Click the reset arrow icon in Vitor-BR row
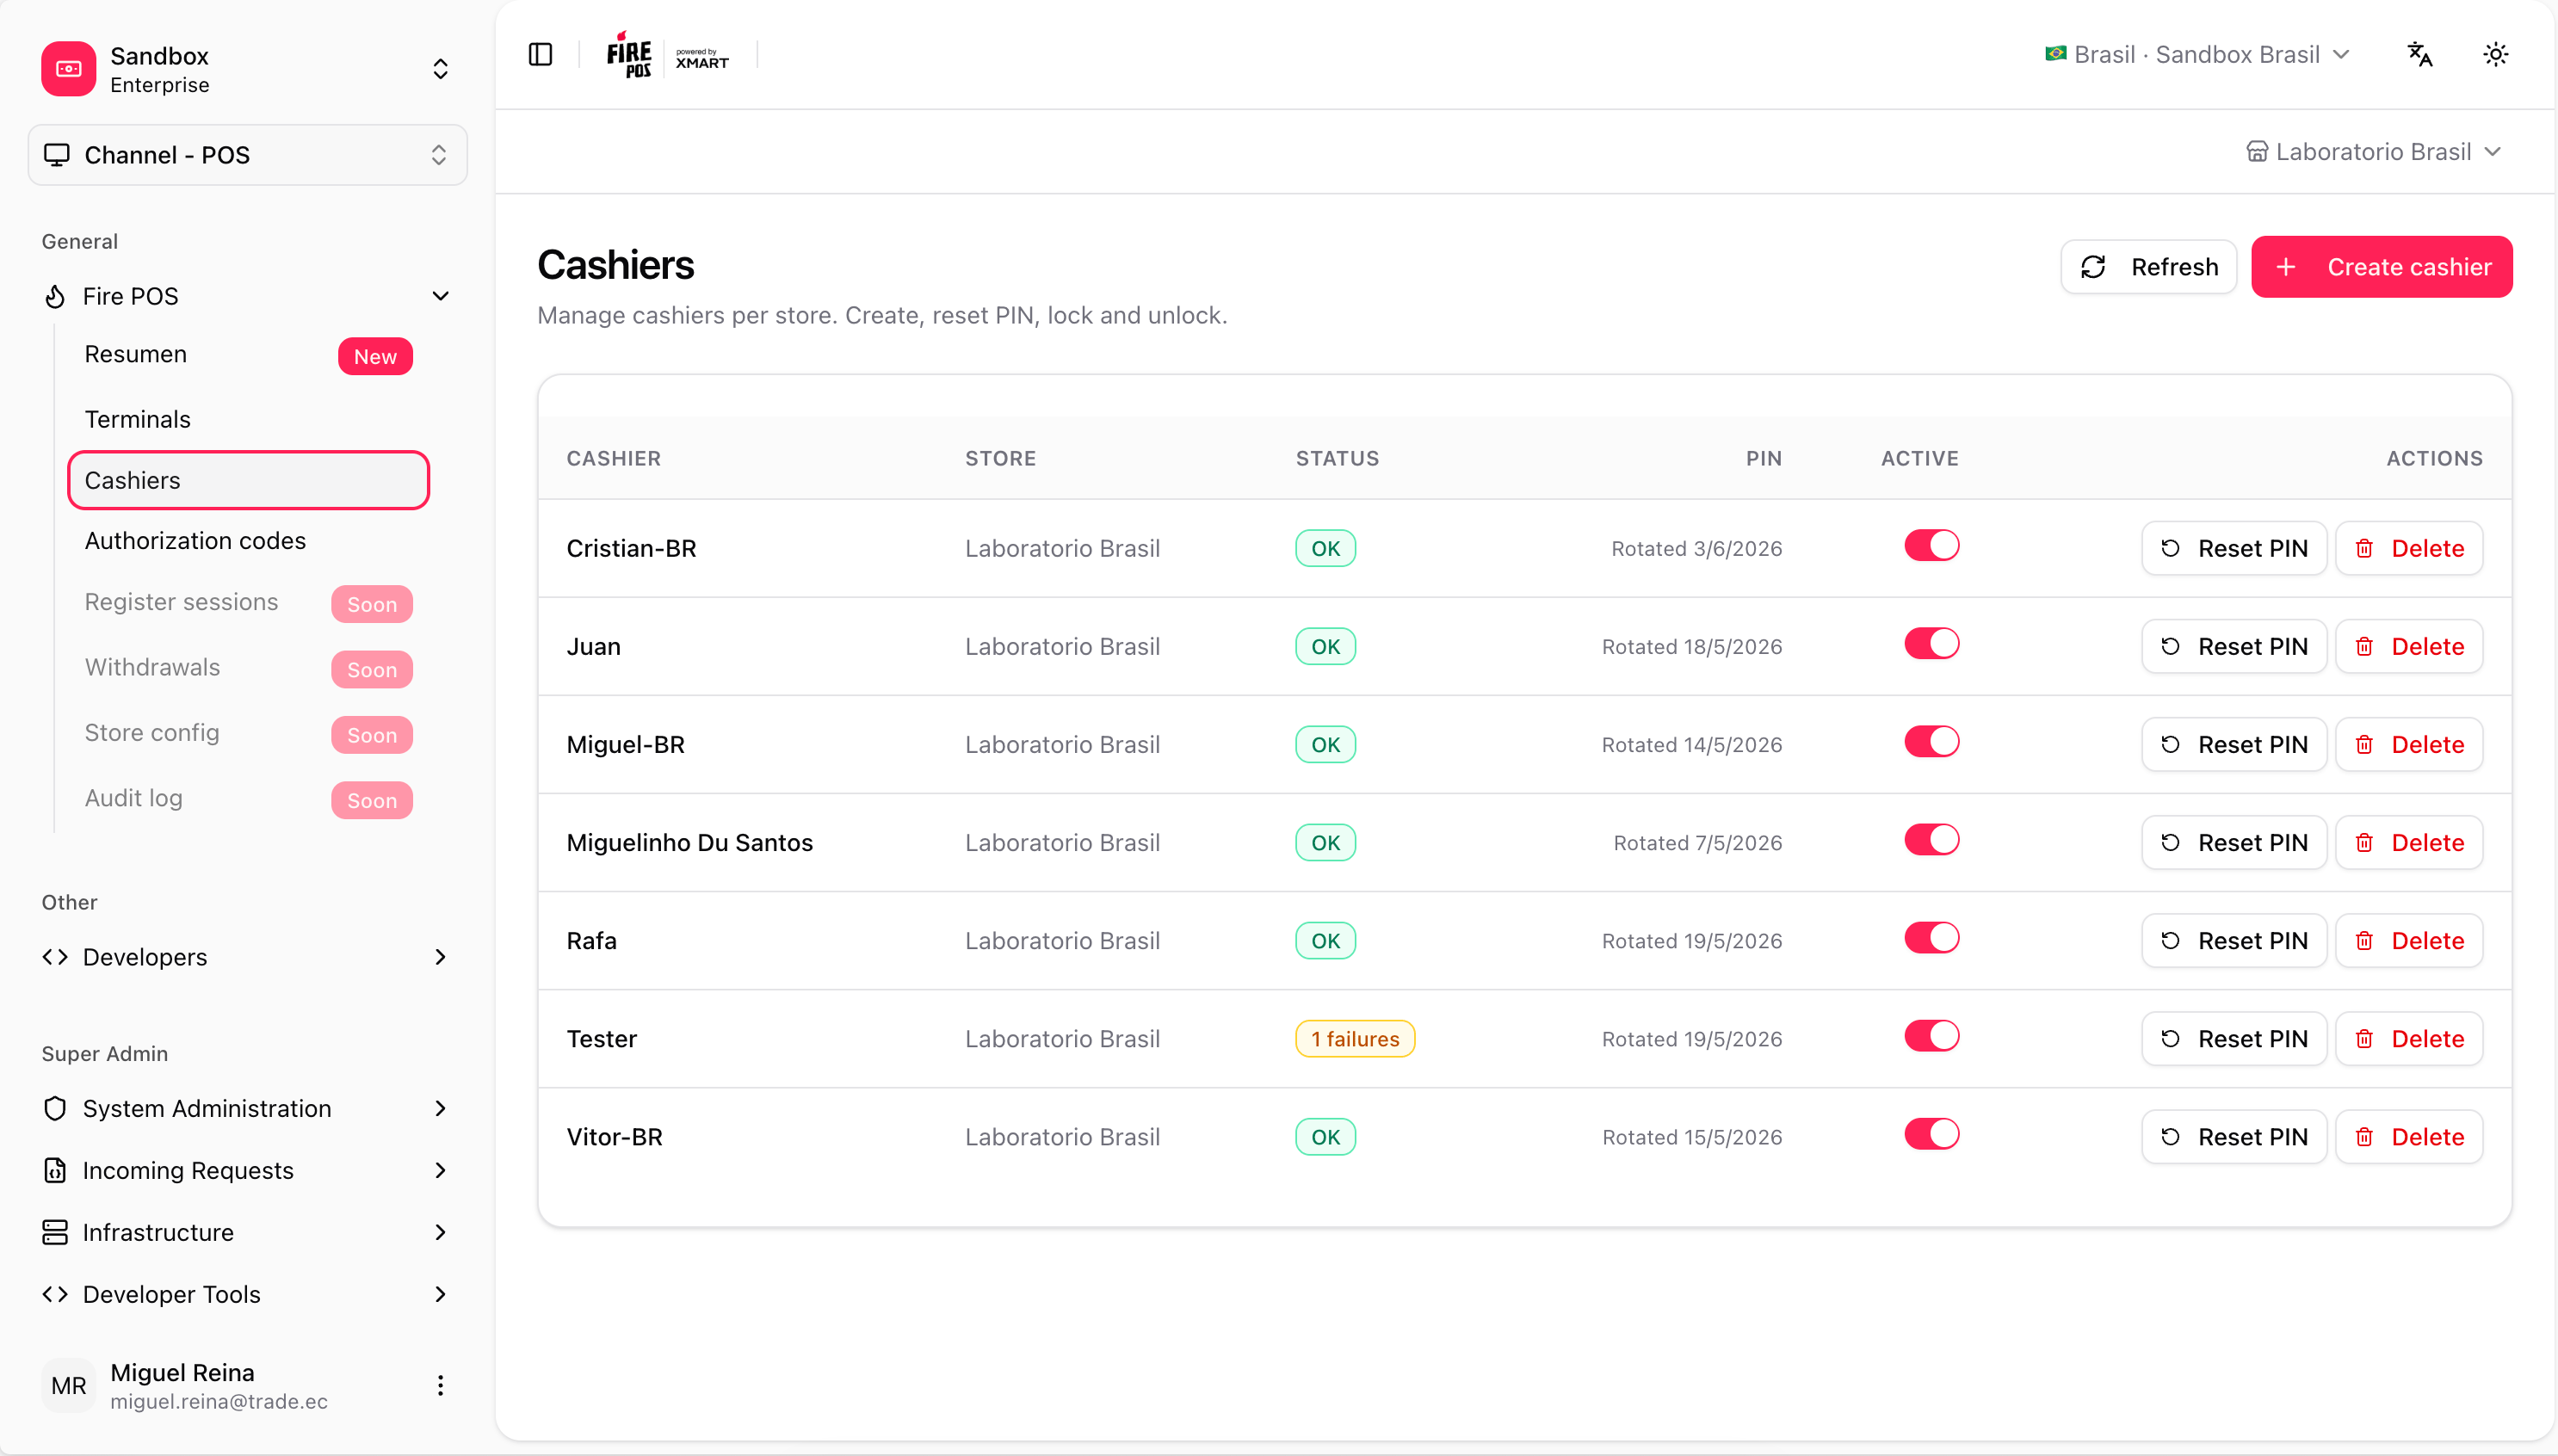The image size is (2558, 1456). [2170, 1136]
